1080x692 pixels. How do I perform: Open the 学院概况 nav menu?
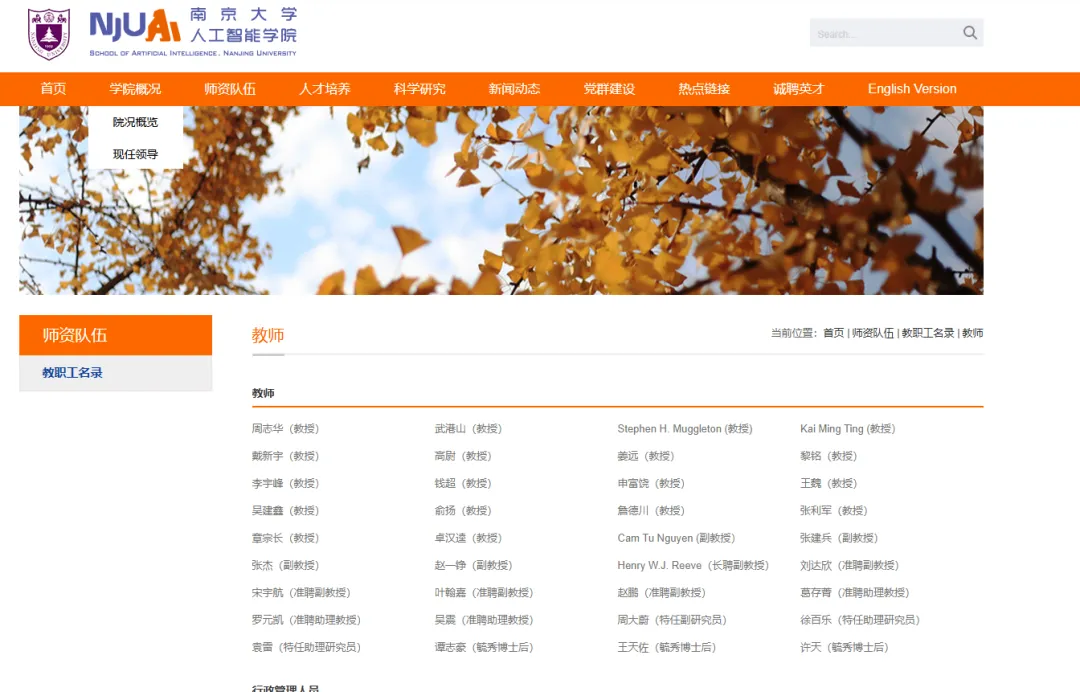135,89
